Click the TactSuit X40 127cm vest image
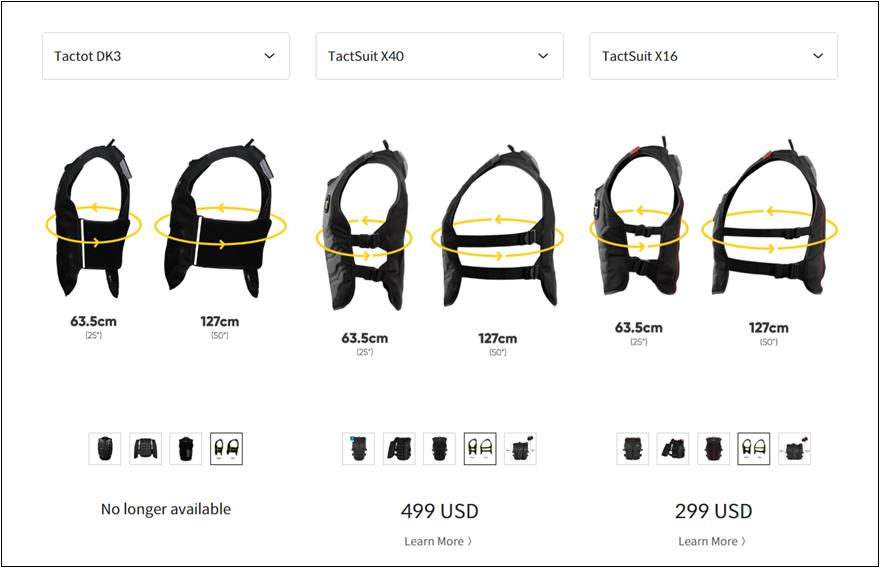This screenshot has height=568, width=880. [x=498, y=227]
